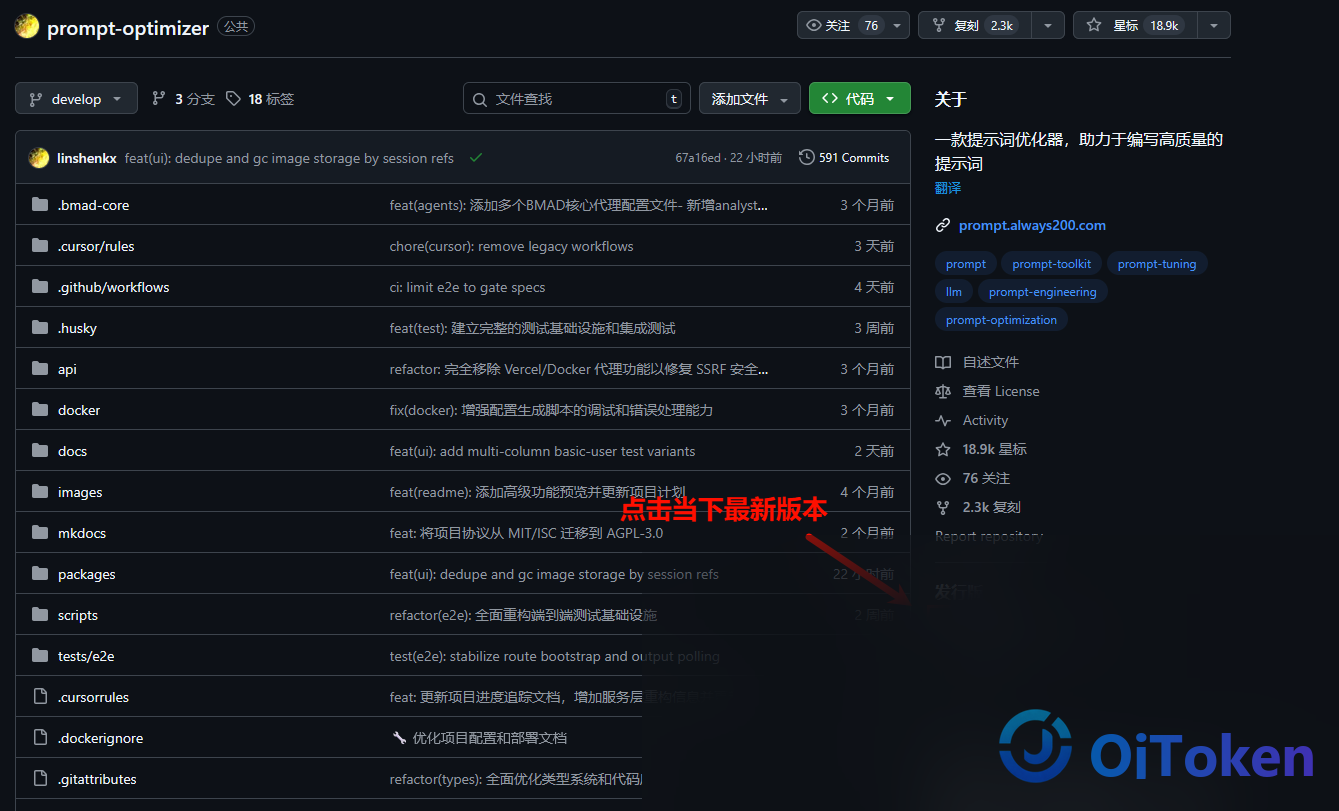The image size is (1339, 811).
Task: Click the eye icon beside 76 关注
Action: (942, 478)
